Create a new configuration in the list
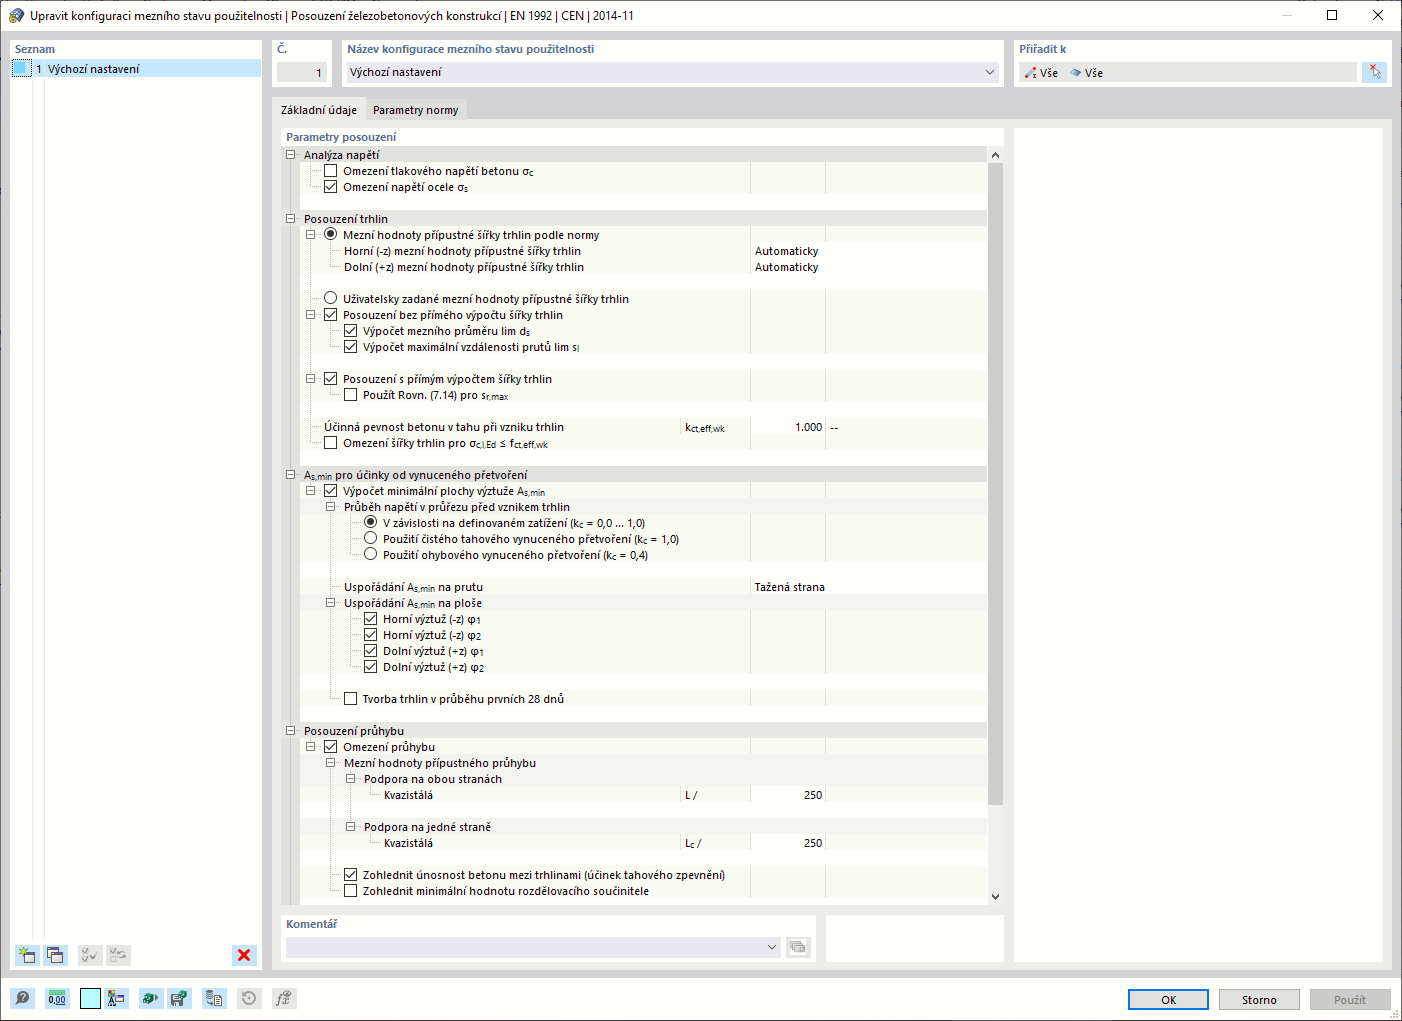 point(27,955)
